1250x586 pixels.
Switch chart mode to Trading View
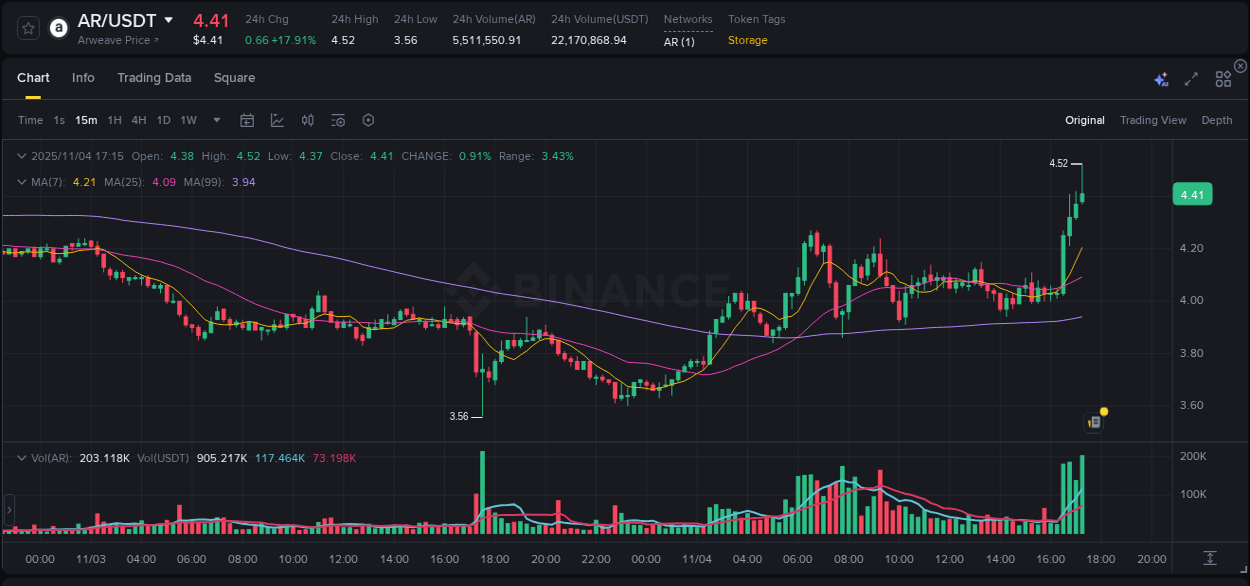(x=1153, y=120)
